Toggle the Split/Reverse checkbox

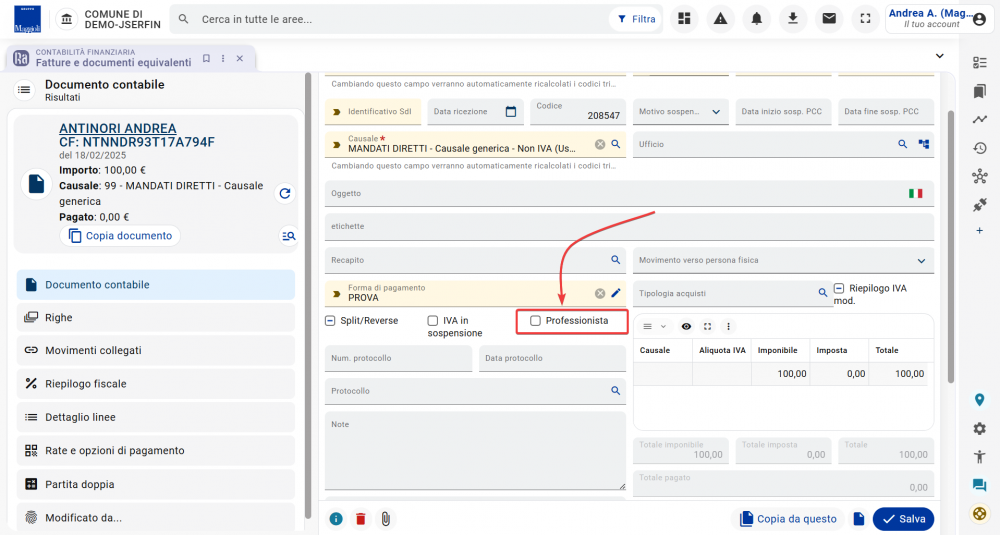click(x=330, y=321)
